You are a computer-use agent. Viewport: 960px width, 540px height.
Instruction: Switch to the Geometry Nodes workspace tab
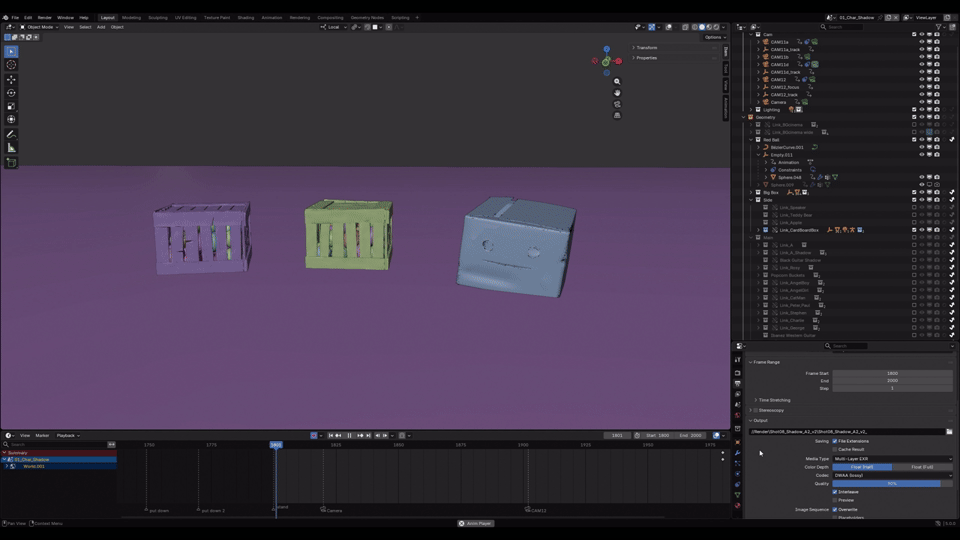pyautogui.click(x=367, y=18)
